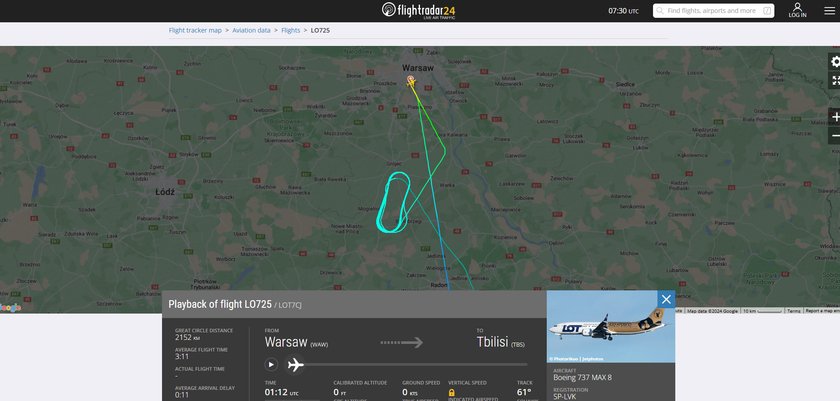Image resolution: width=840 pixels, height=401 pixels.
Task: Click the holding pattern loop on map
Action: point(394,202)
